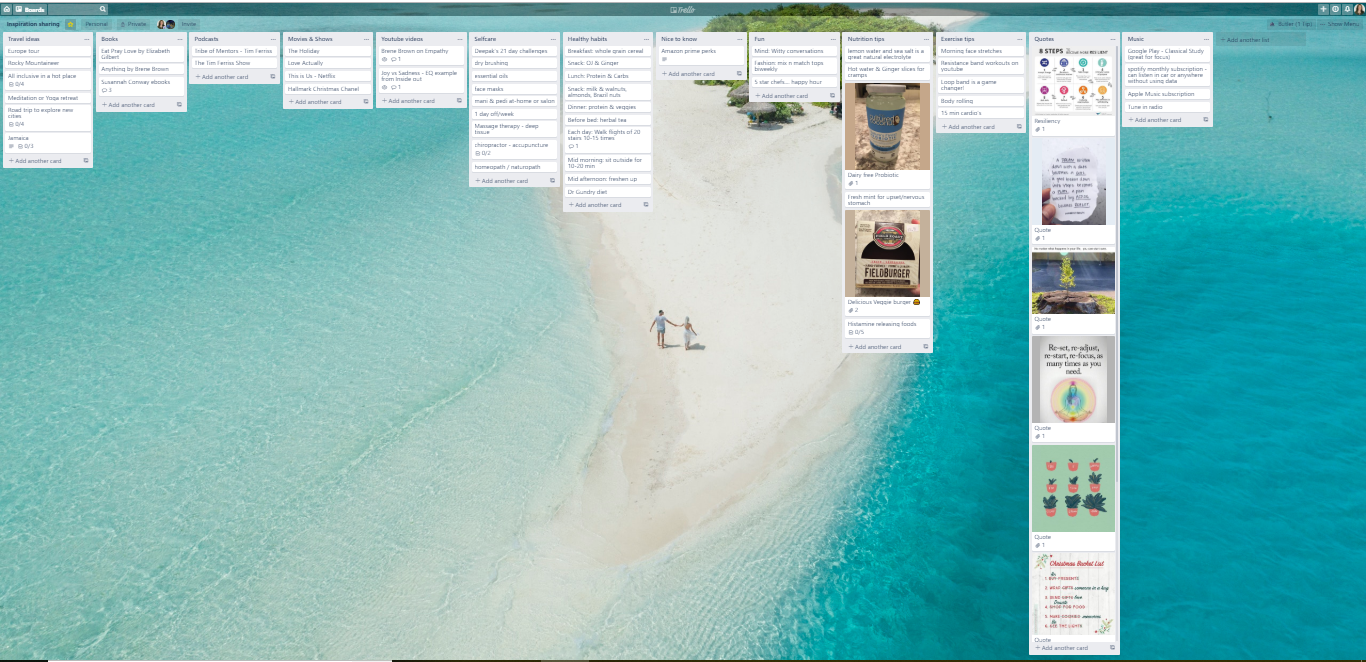Open Amazon prime perks card
The image size is (1366, 662).
click(x=700, y=55)
